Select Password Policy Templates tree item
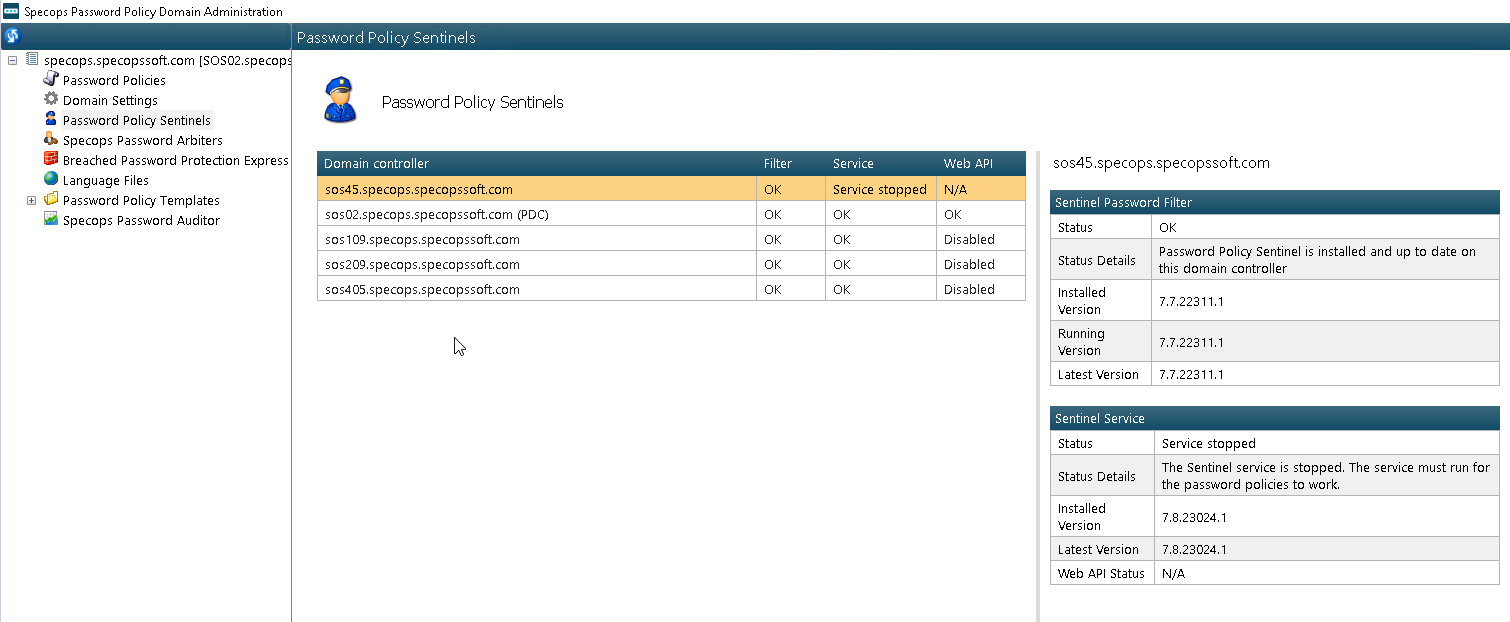 (x=141, y=200)
